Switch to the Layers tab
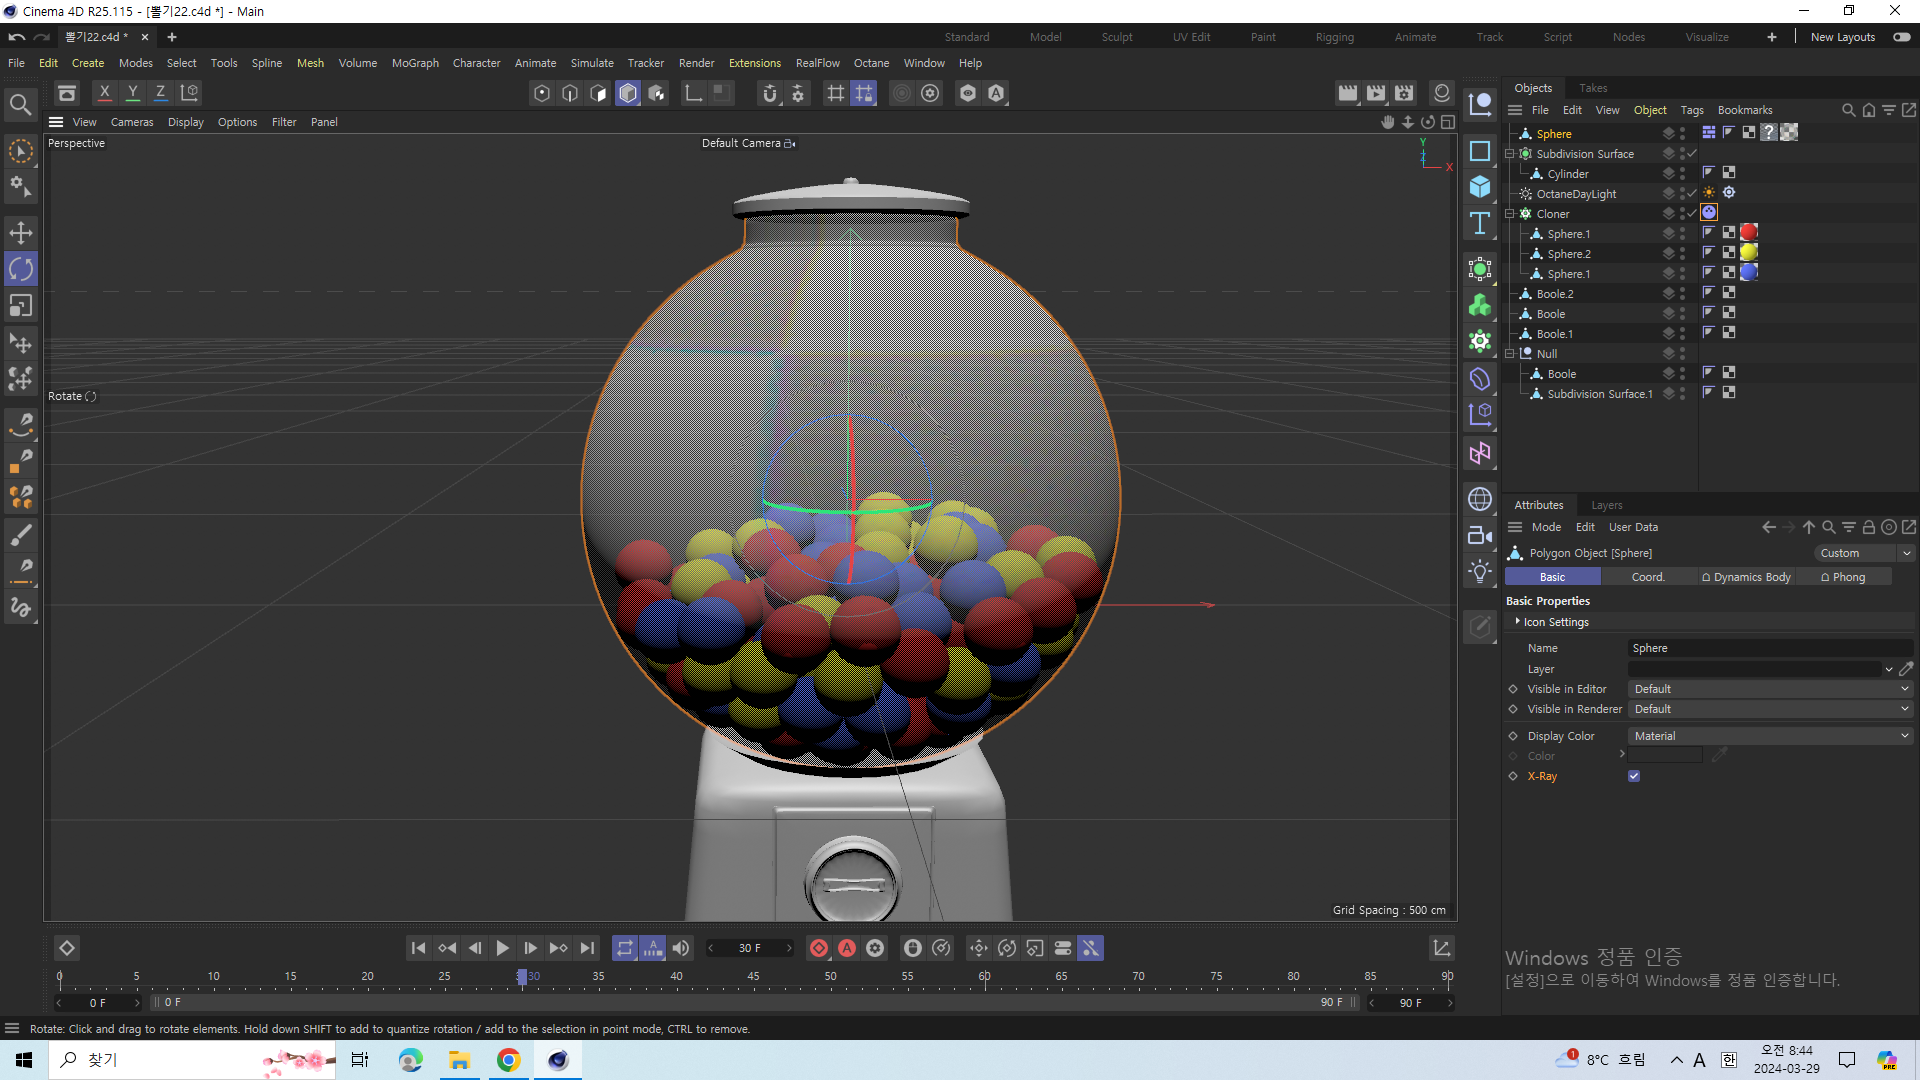This screenshot has width=1920, height=1080. pos(1607,505)
